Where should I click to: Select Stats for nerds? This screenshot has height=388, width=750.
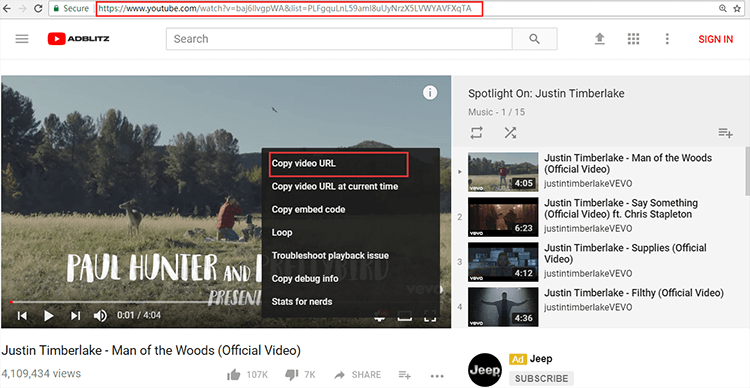pos(302,301)
